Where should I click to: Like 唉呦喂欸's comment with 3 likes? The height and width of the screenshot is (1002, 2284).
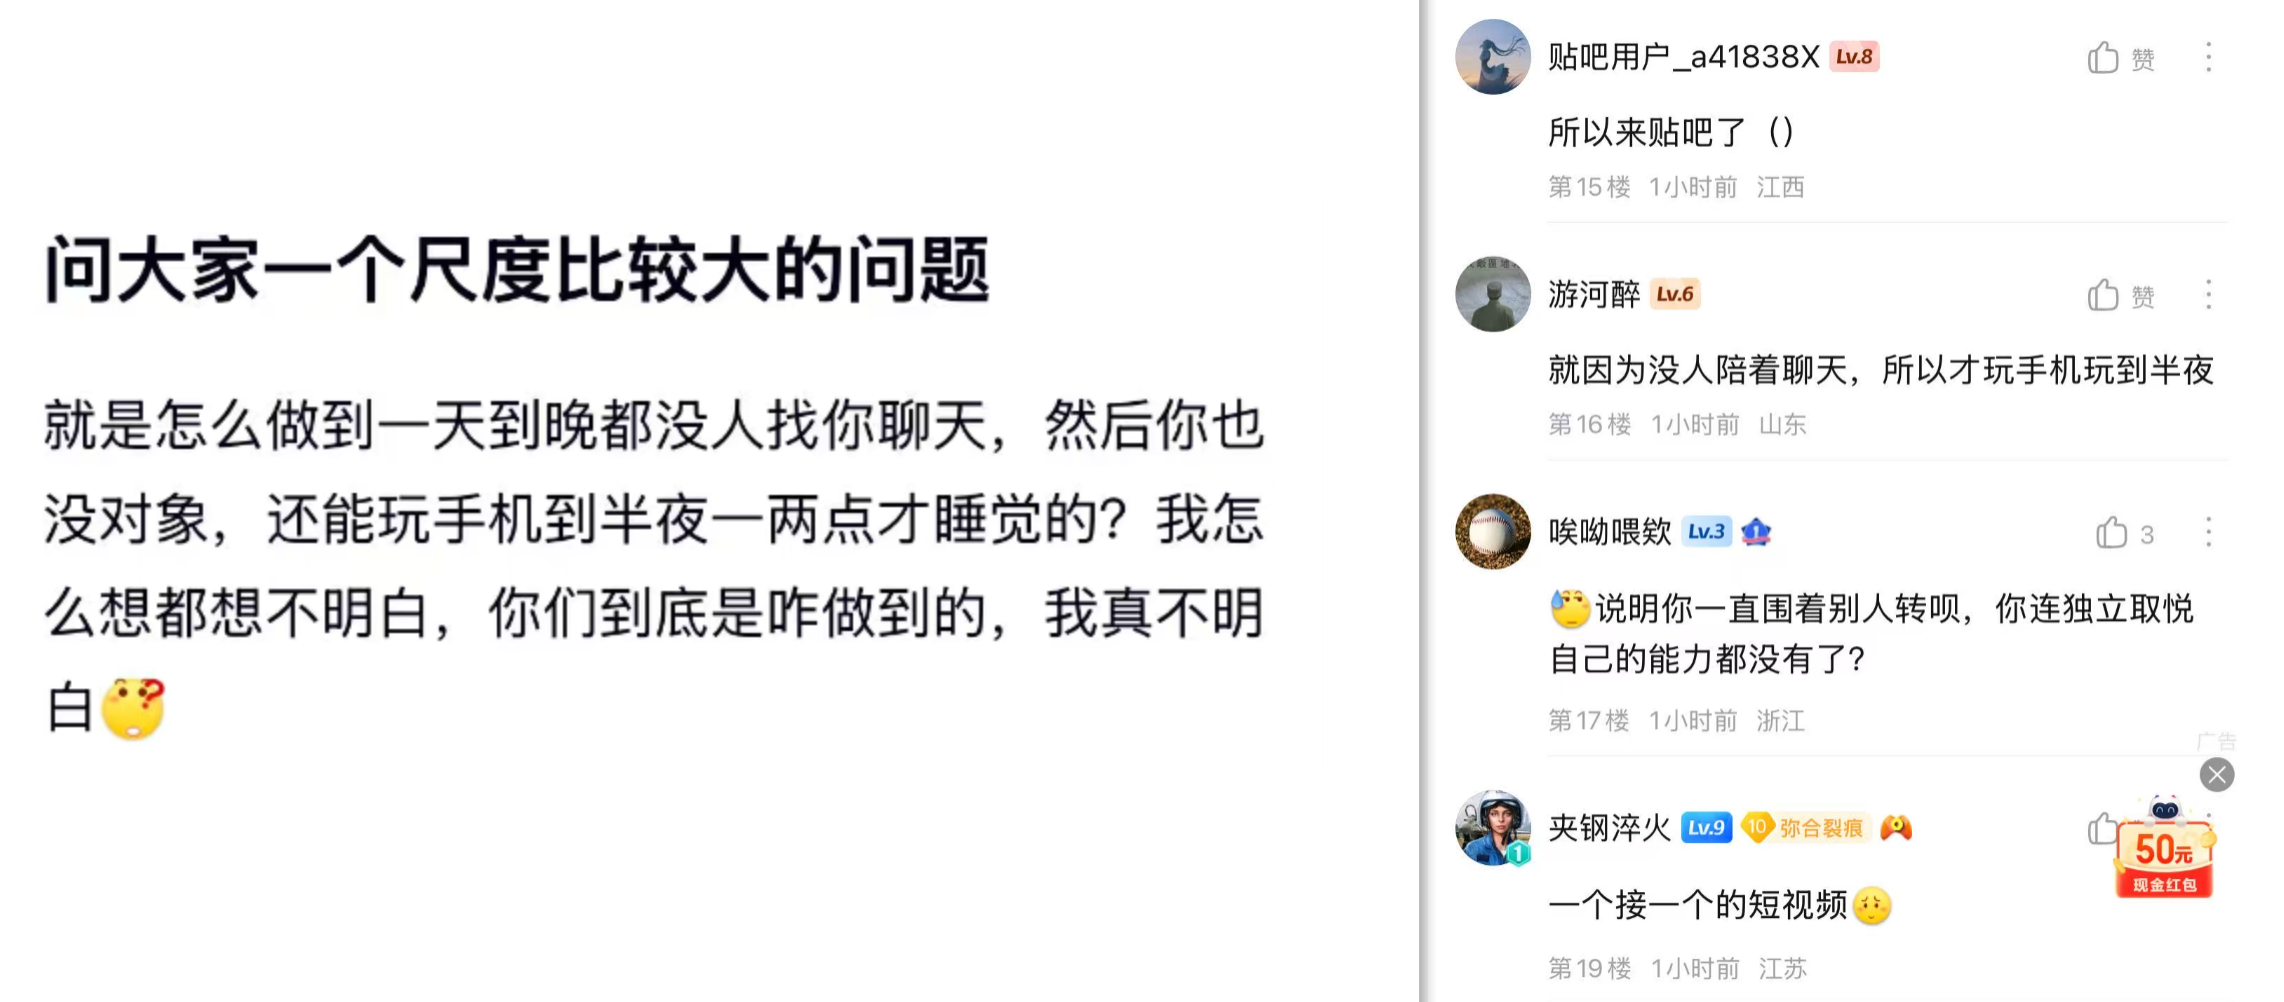click(x=2111, y=533)
